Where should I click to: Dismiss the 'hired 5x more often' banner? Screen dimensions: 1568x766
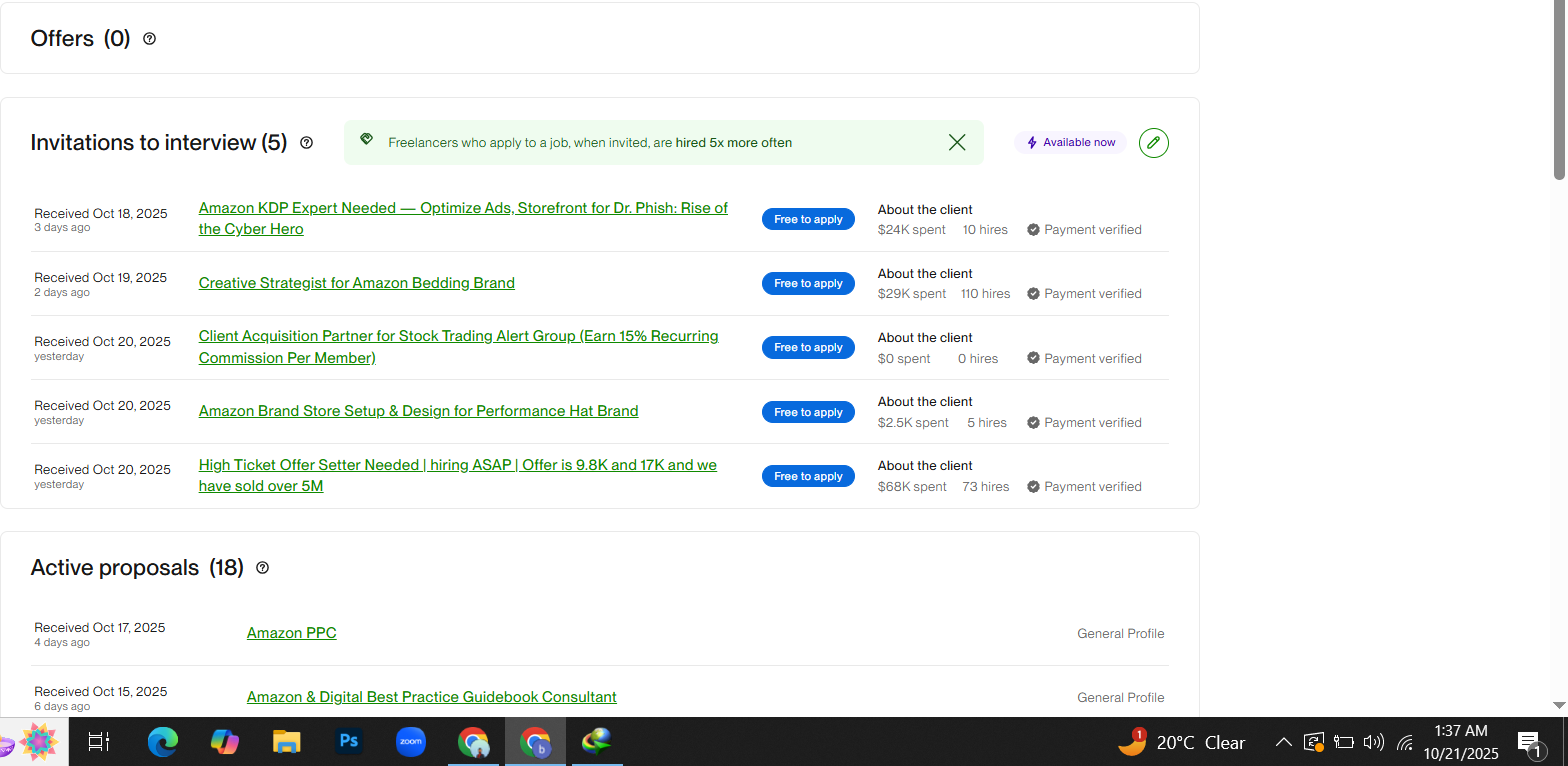tap(957, 143)
